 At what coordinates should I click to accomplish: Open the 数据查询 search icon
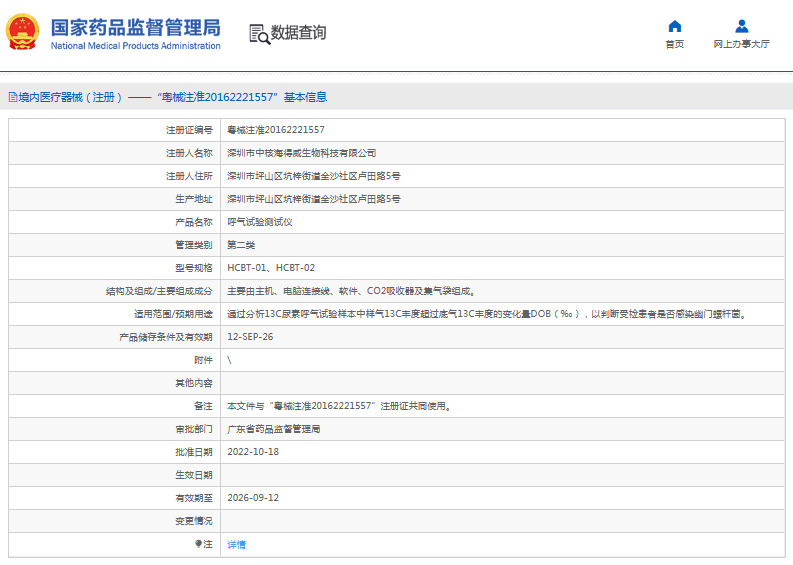(259, 34)
